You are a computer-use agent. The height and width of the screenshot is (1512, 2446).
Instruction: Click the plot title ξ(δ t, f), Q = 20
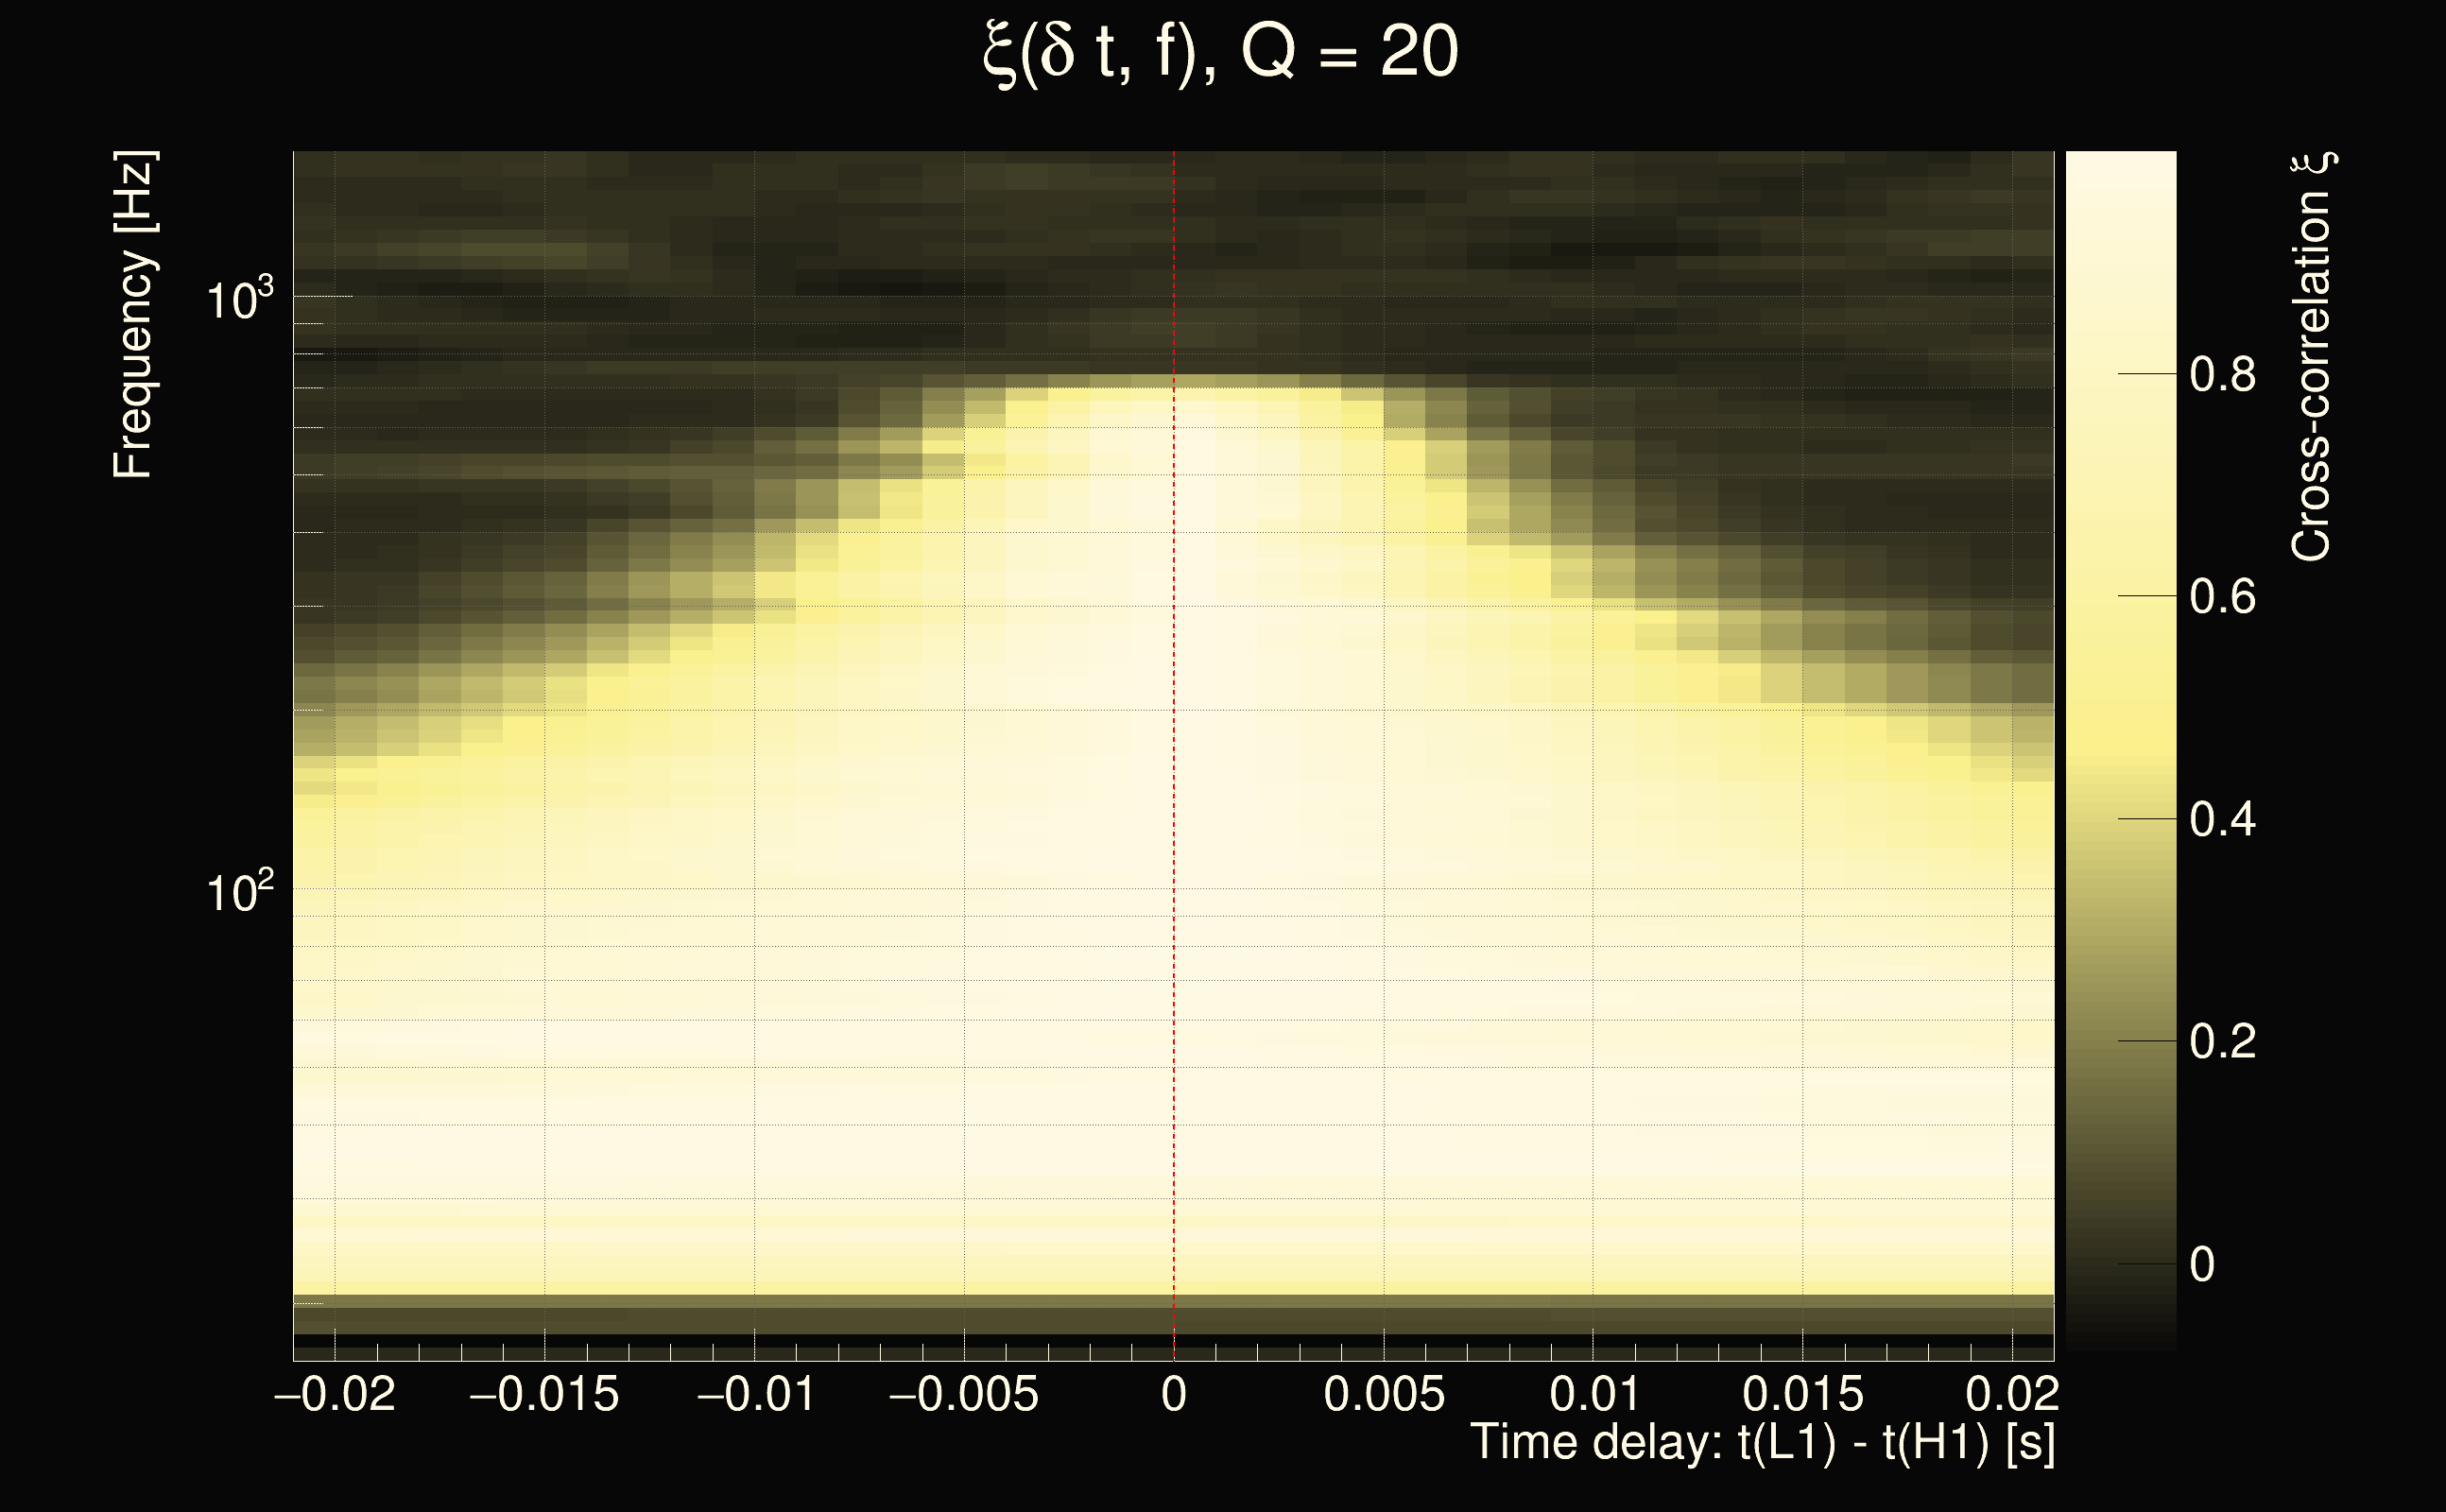[1220, 52]
